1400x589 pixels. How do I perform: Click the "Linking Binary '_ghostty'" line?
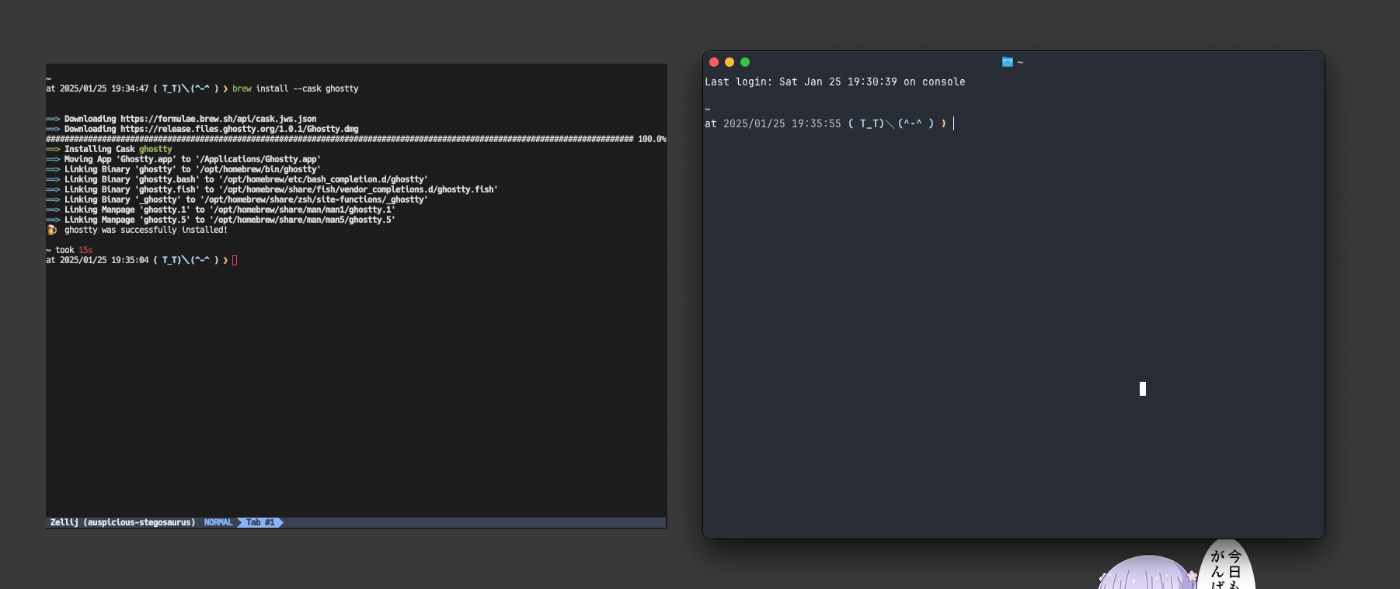[x=237, y=199]
